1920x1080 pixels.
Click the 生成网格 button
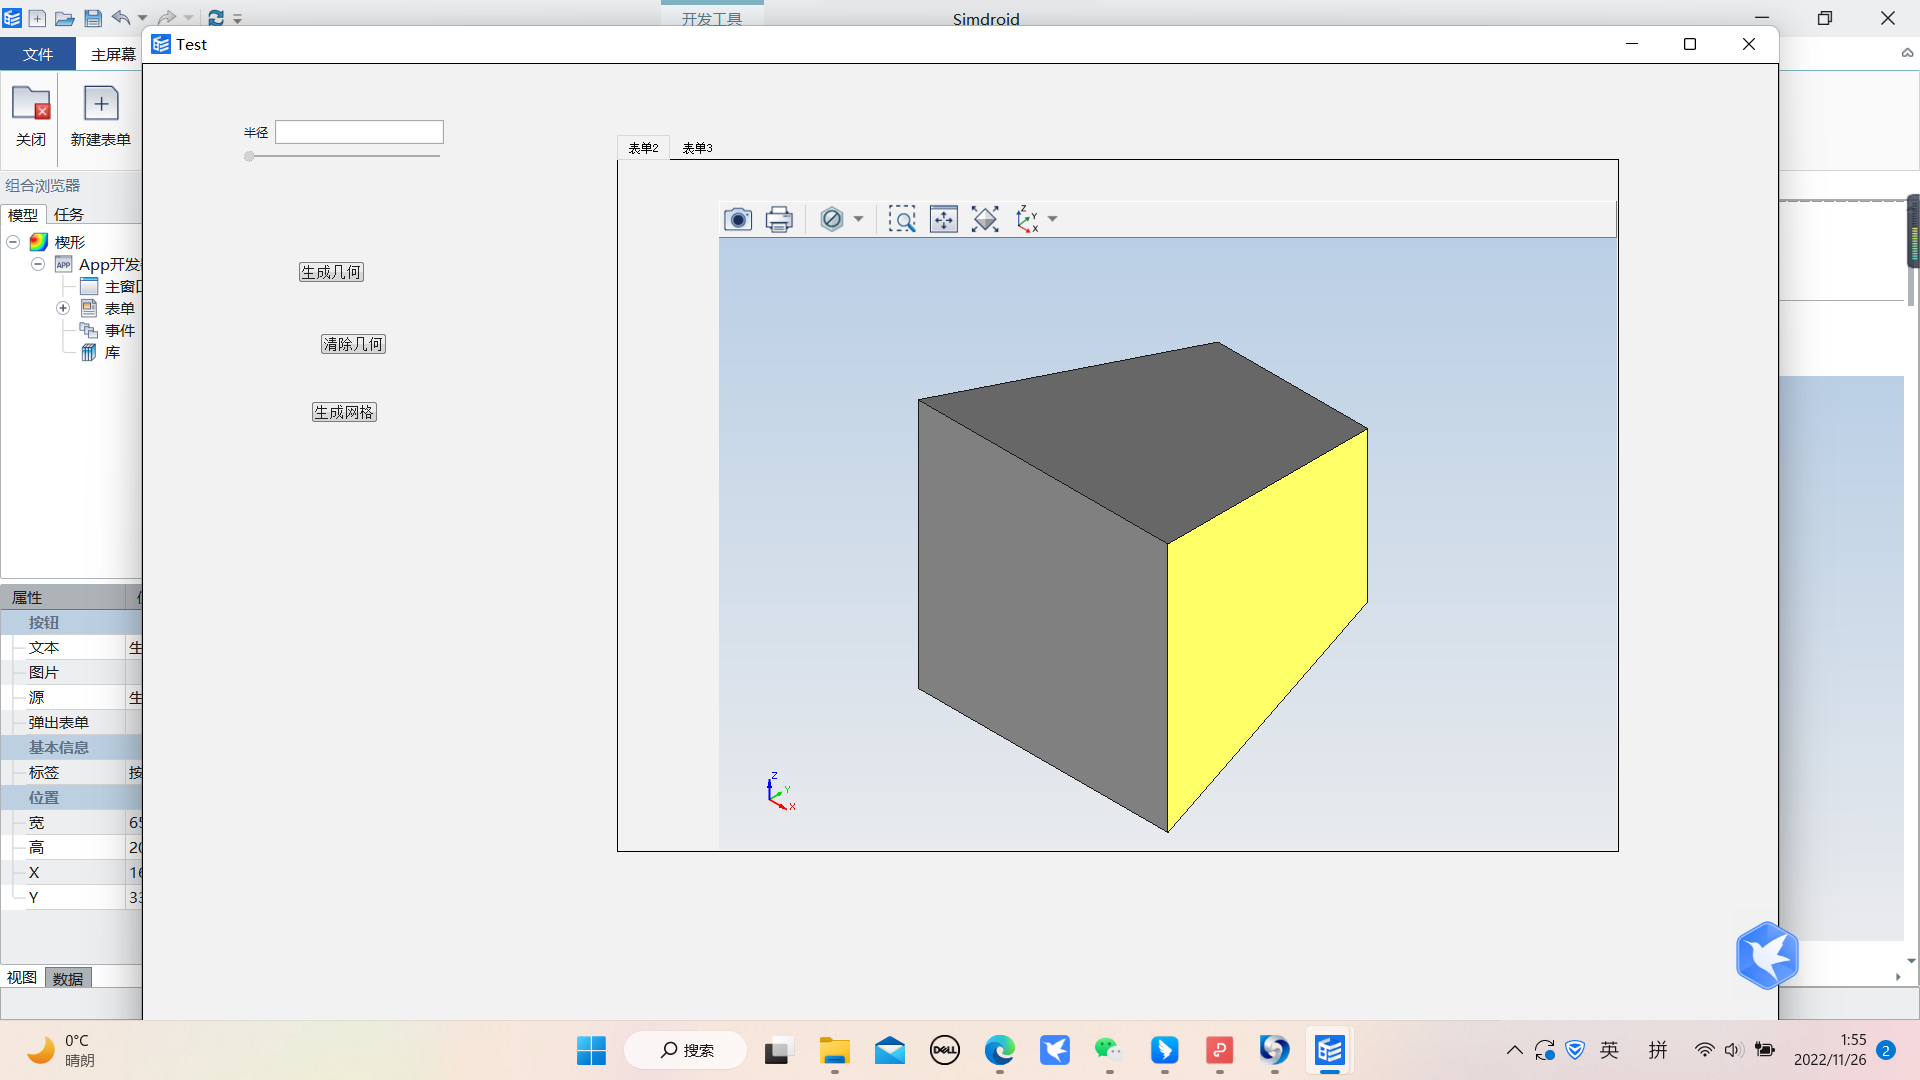pyautogui.click(x=344, y=412)
